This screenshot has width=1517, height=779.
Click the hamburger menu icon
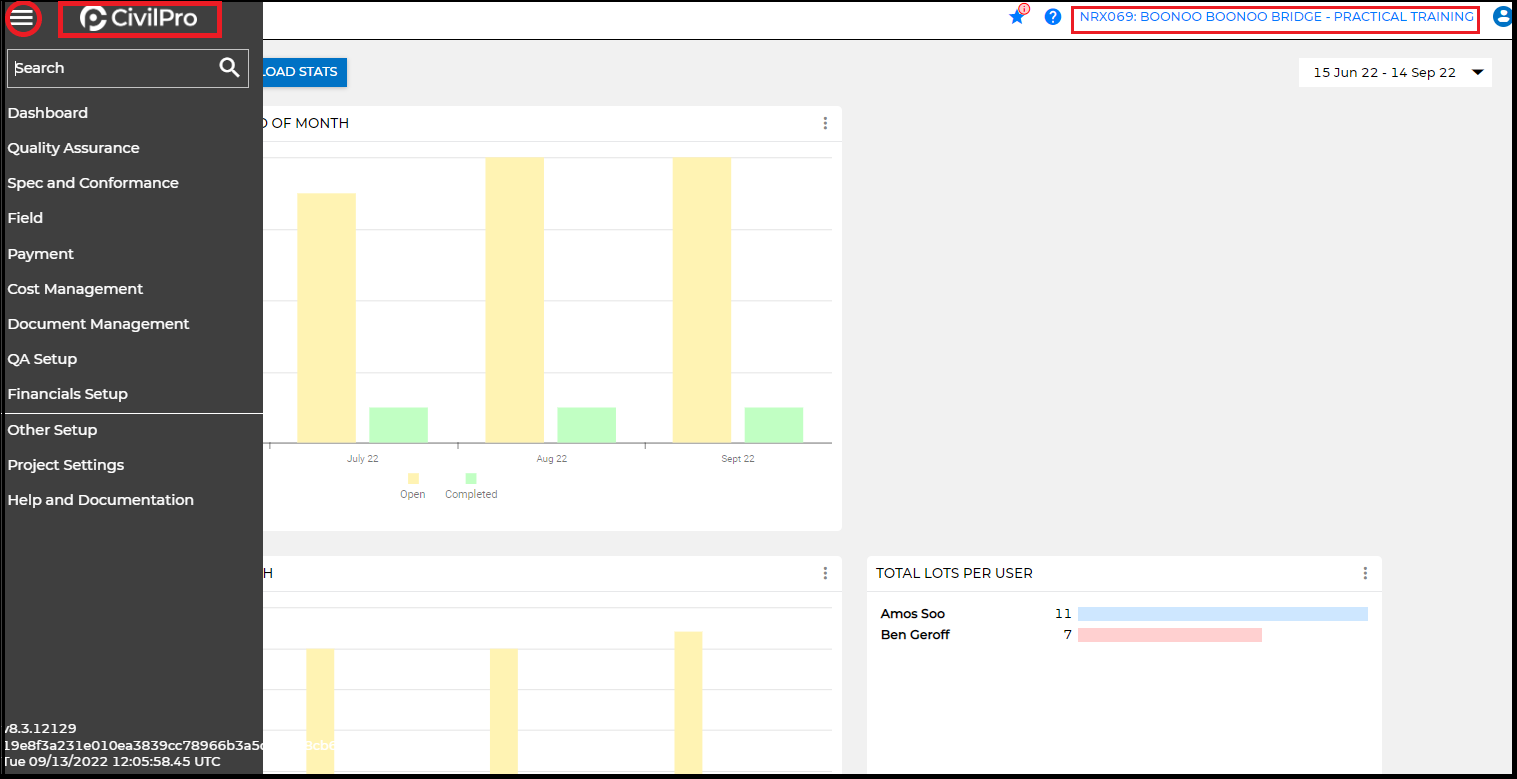(21, 18)
